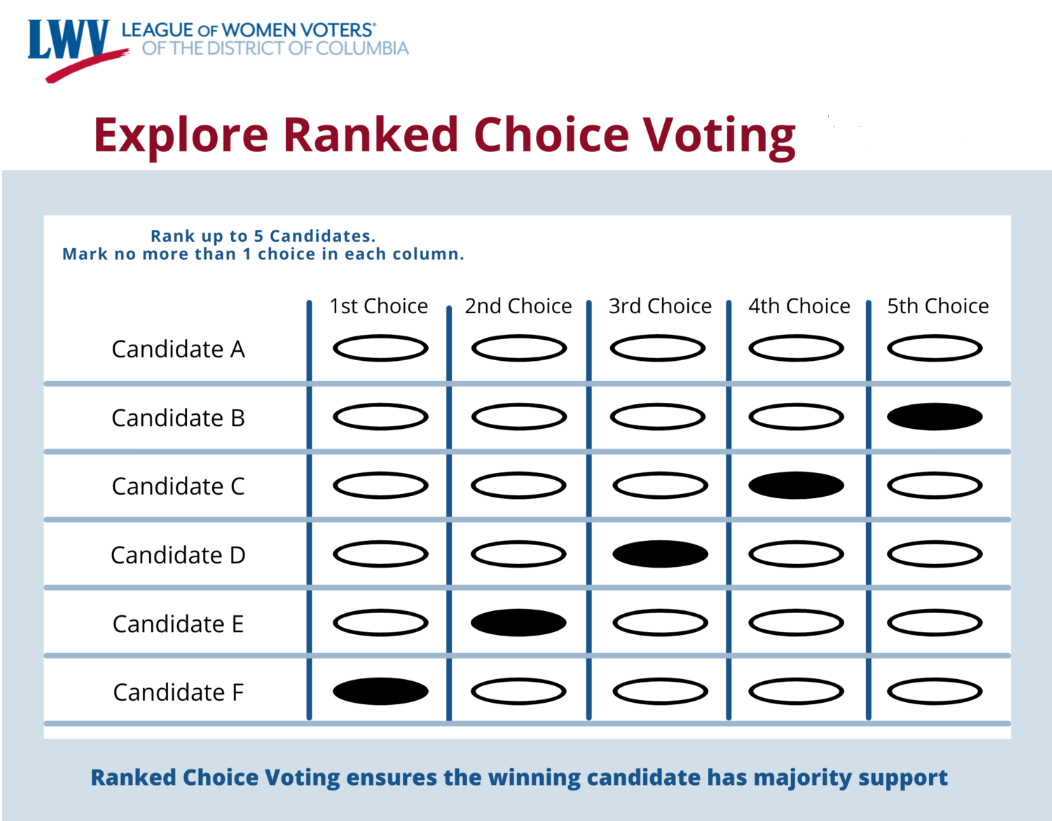Select Candidate D 1st Choice oval
1052x821 pixels.
pos(380,554)
